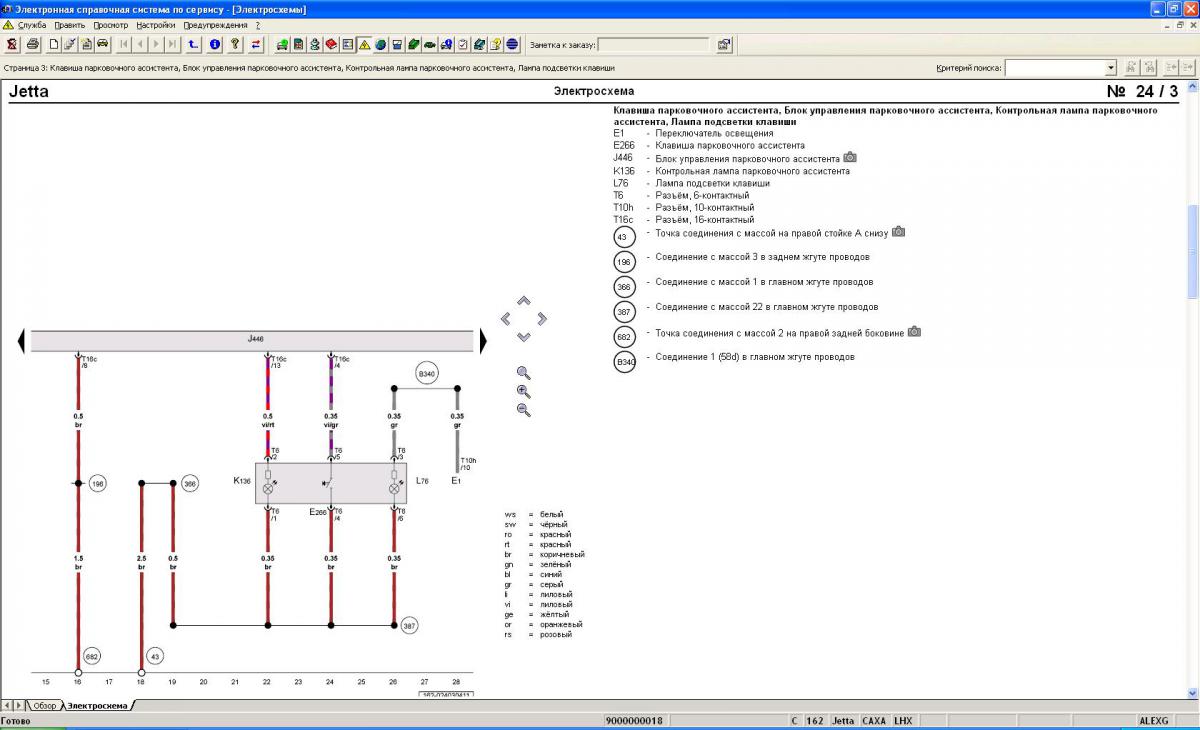
Task: Click the blue globe toolbar icon
Action: [x=513, y=44]
